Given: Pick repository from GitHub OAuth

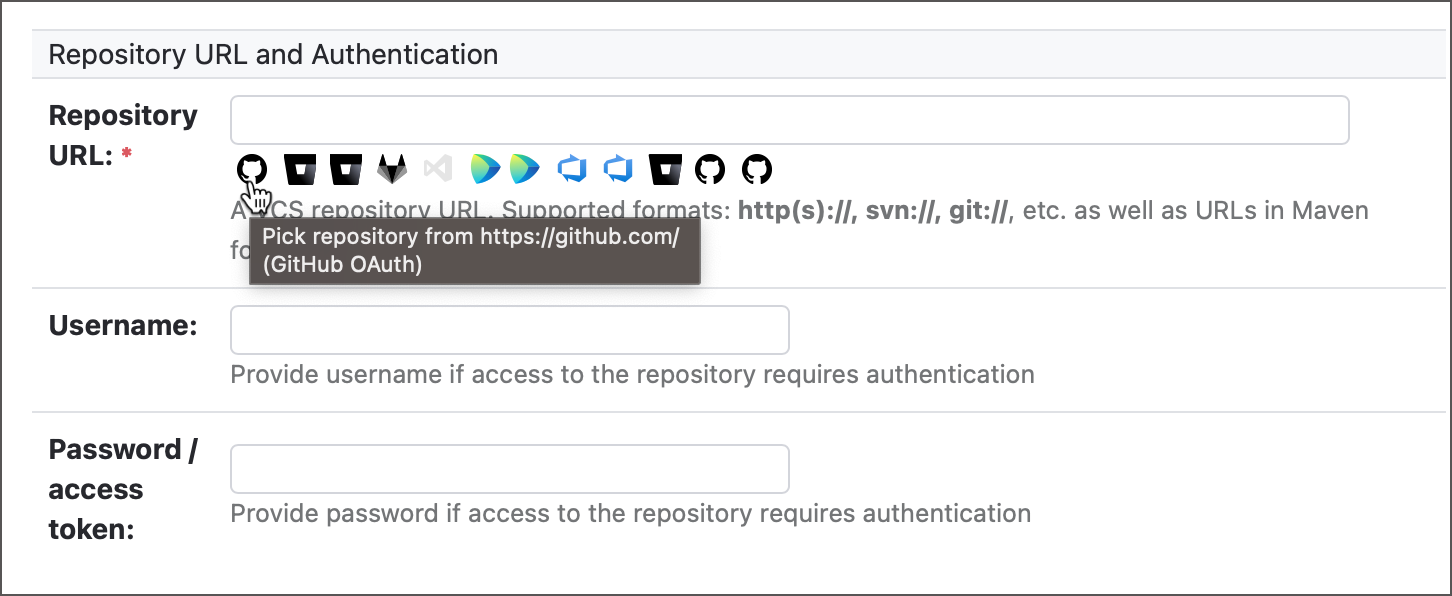Looking at the screenshot, I should click(250, 168).
